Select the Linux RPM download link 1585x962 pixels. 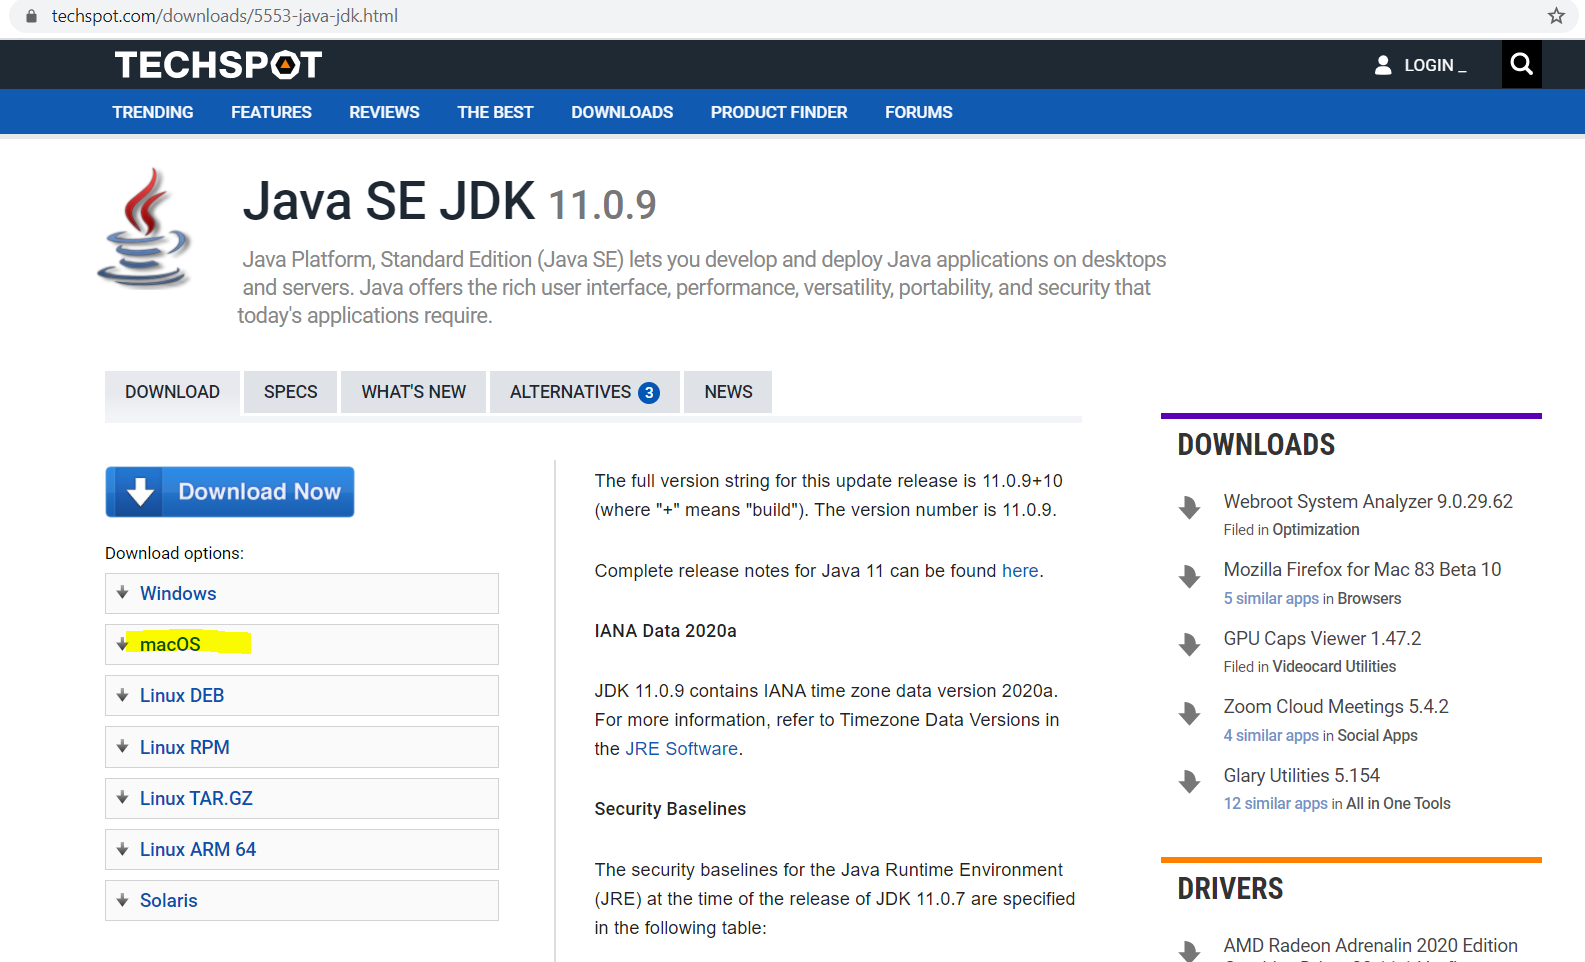click(302, 747)
